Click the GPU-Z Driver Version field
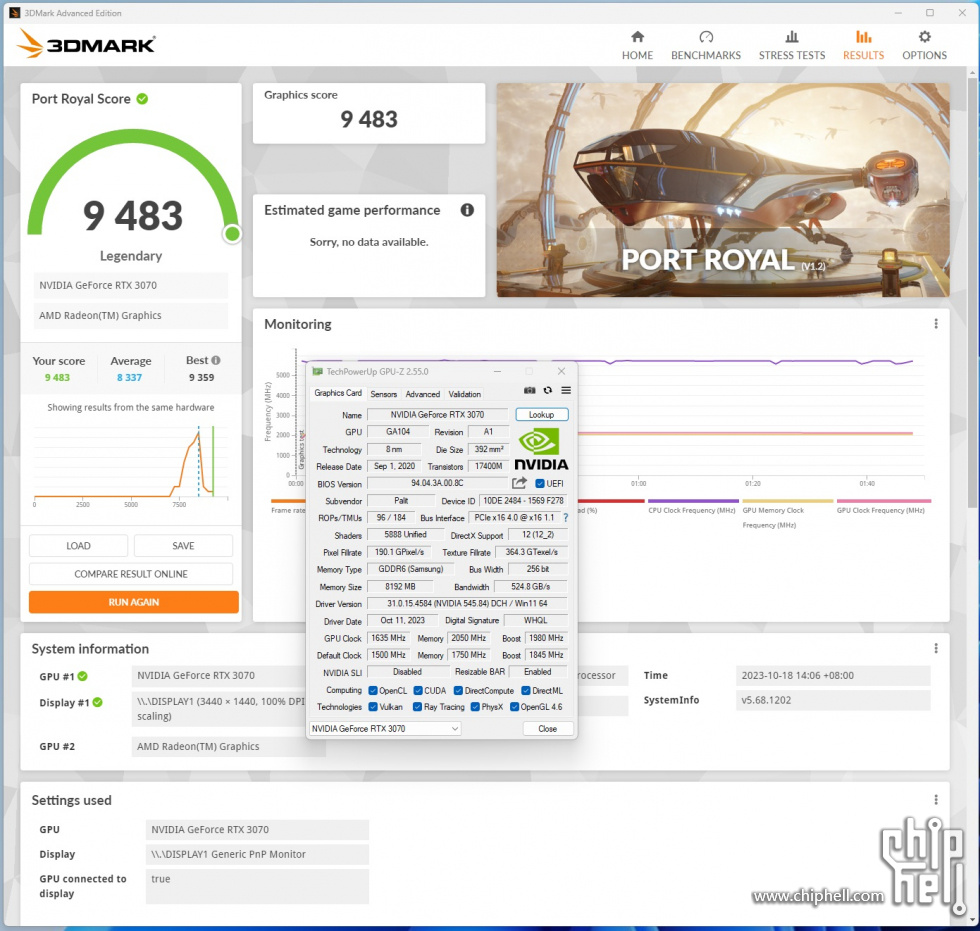This screenshot has width=980, height=931. point(467,604)
